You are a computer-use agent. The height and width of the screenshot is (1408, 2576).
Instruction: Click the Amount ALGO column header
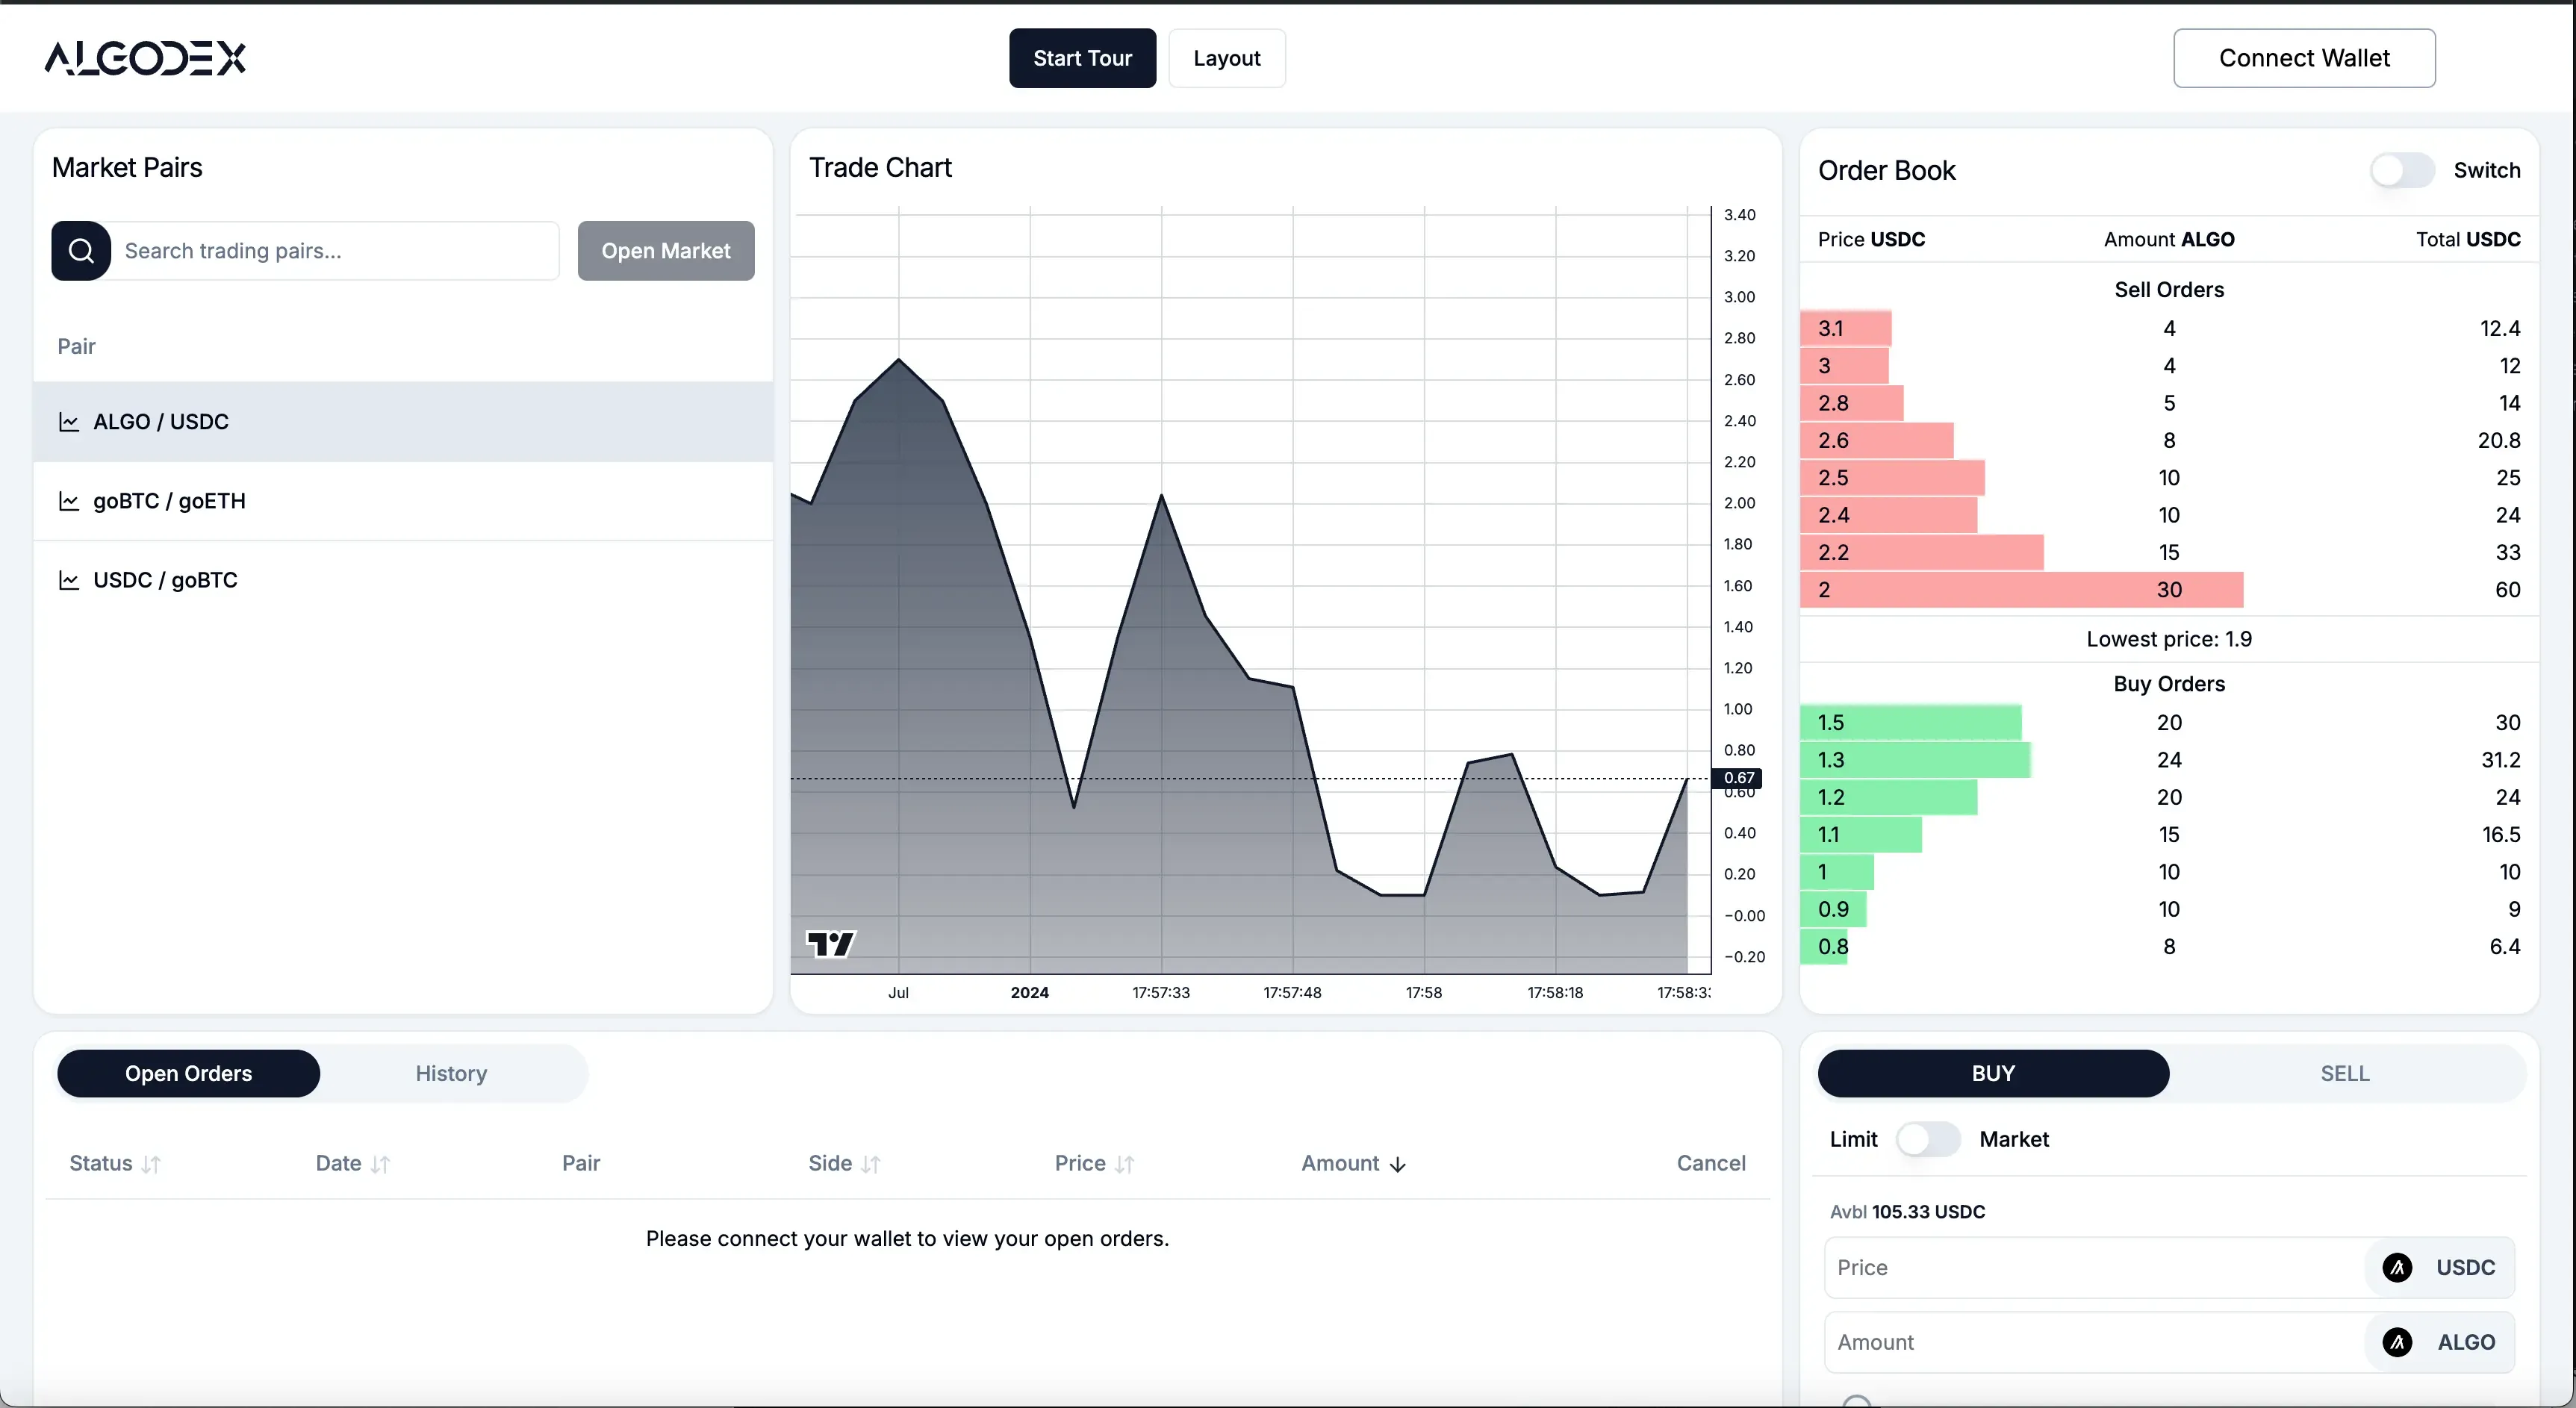click(2169, 240)
